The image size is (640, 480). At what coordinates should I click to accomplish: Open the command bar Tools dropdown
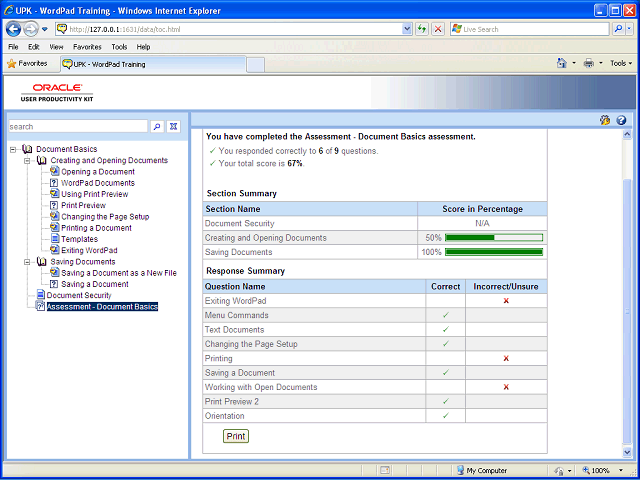click(x=621, y=63)
